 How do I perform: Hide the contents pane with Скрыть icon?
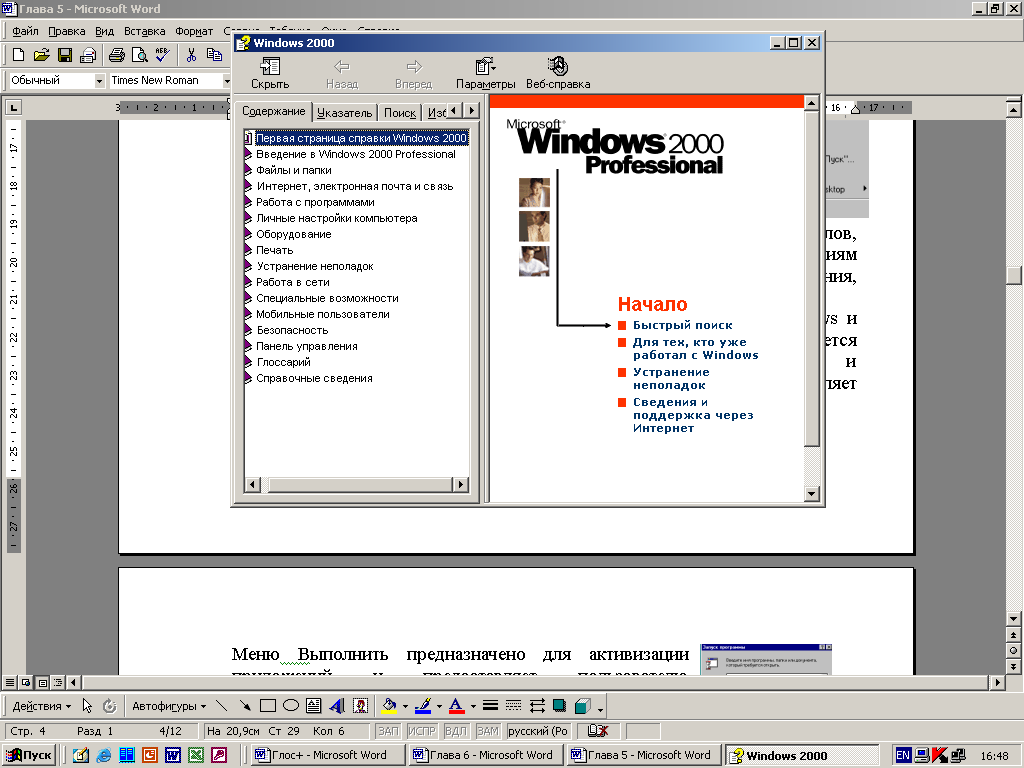tap(270, 73)
